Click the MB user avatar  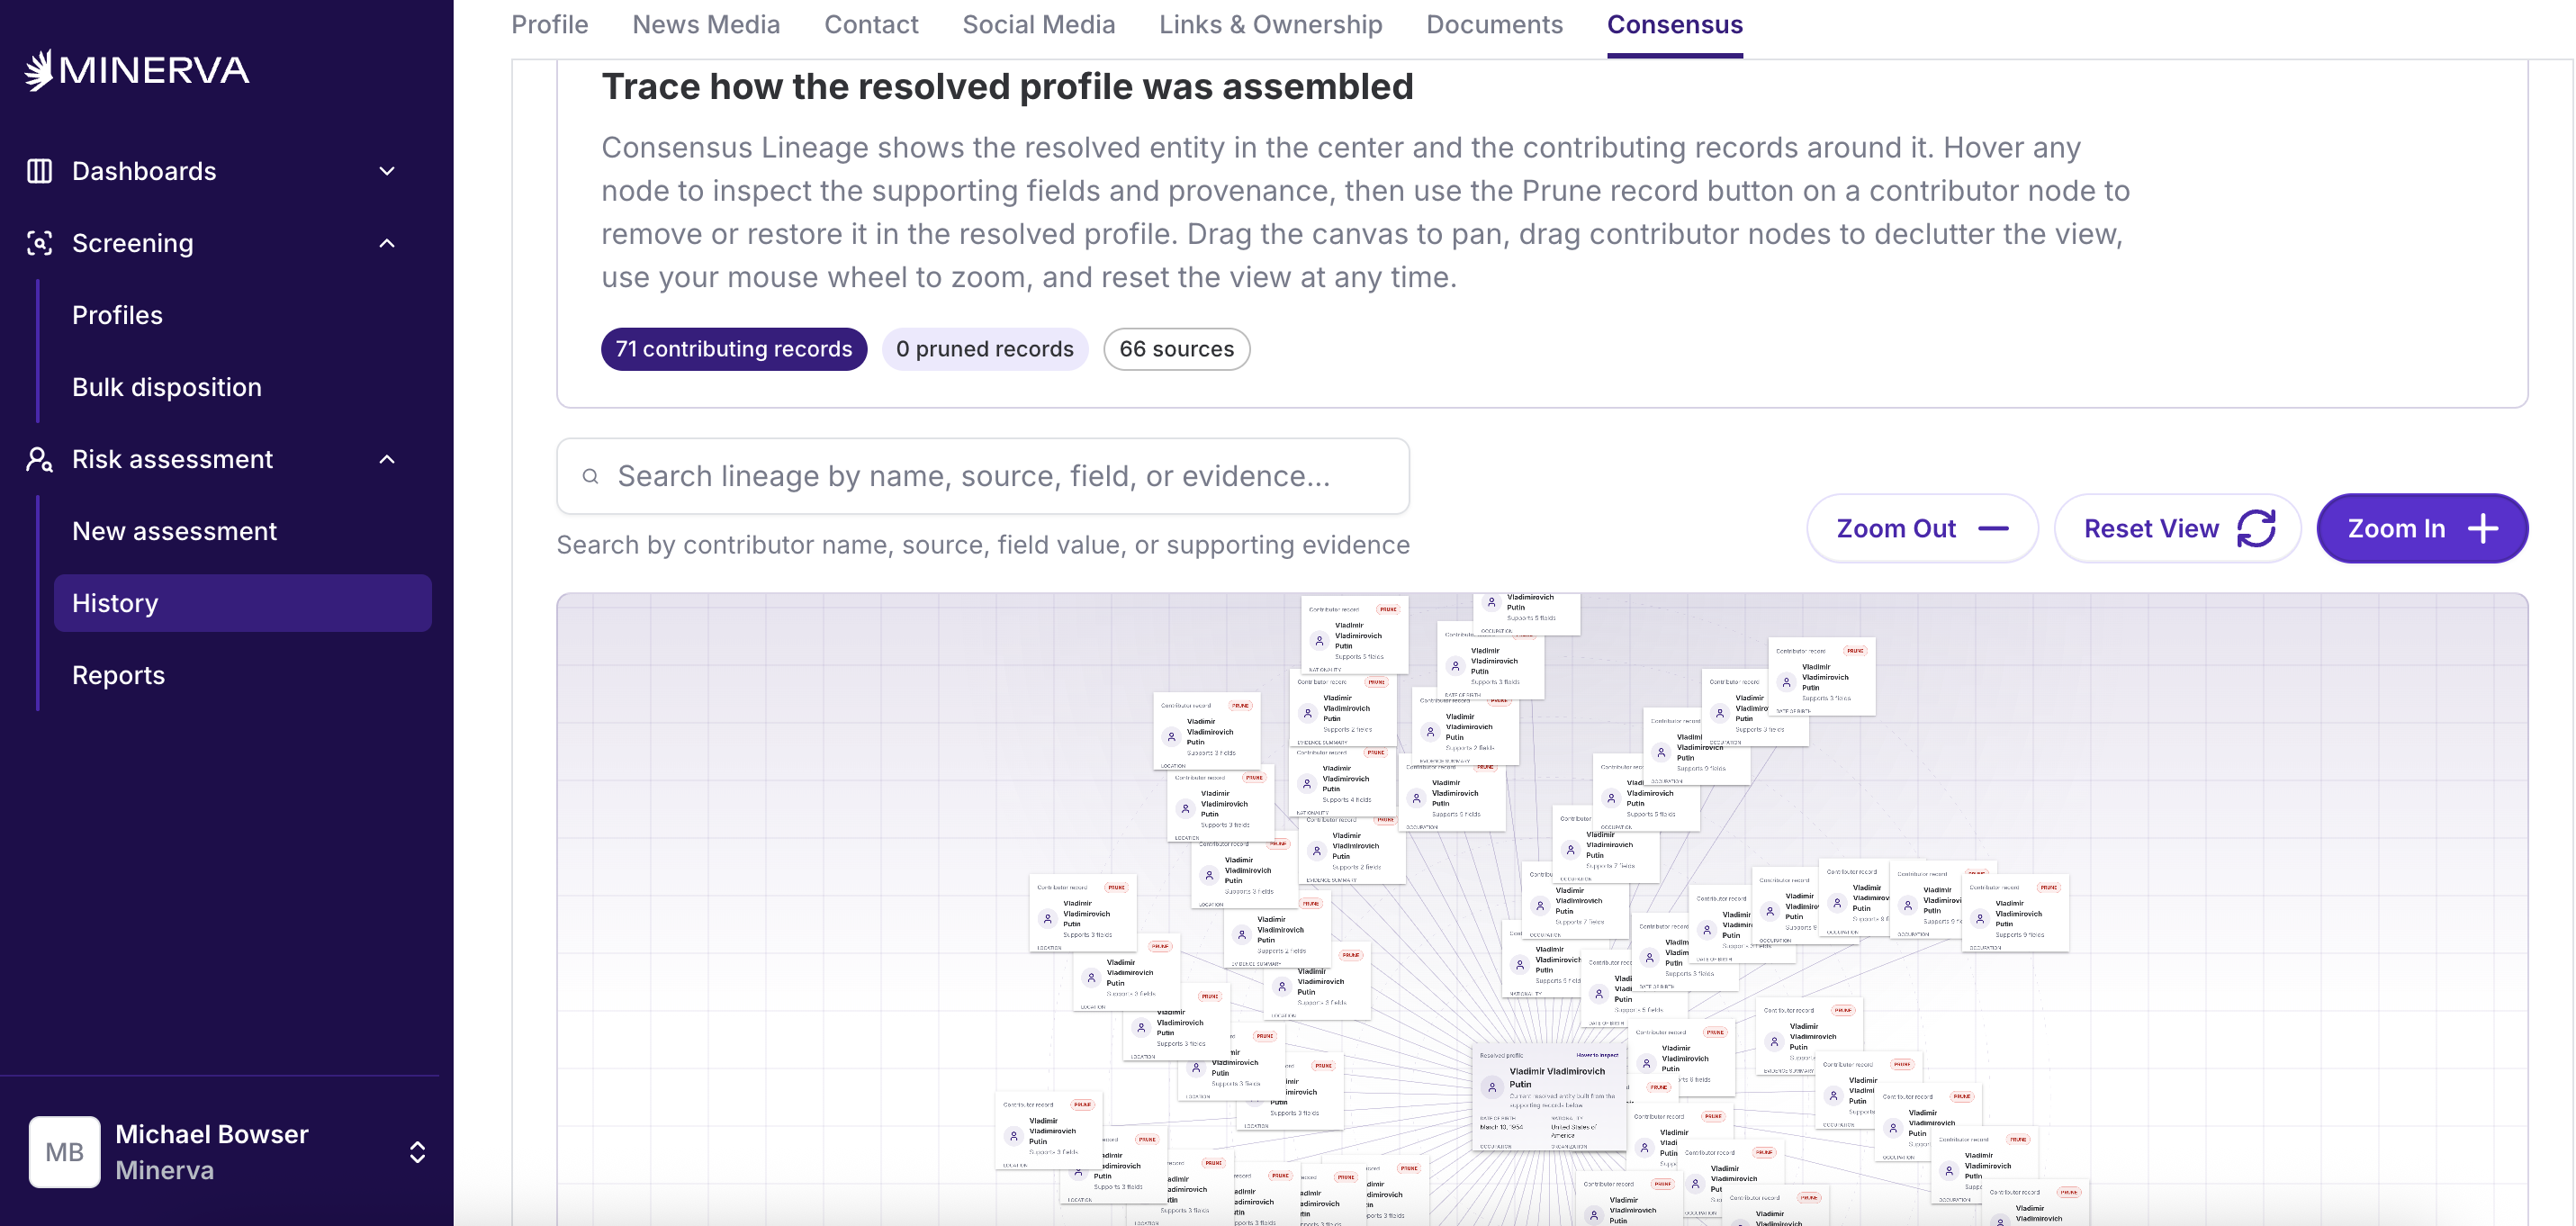coord(64,1152)
